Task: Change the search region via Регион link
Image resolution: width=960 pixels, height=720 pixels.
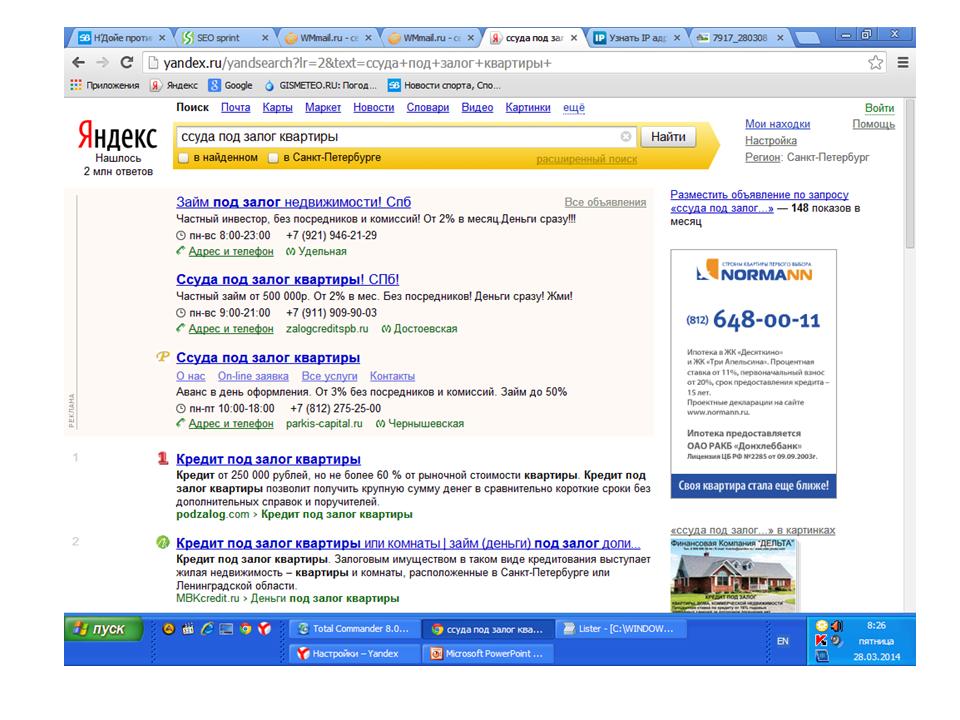Action: pyautogui.click(x=762, y=157)
